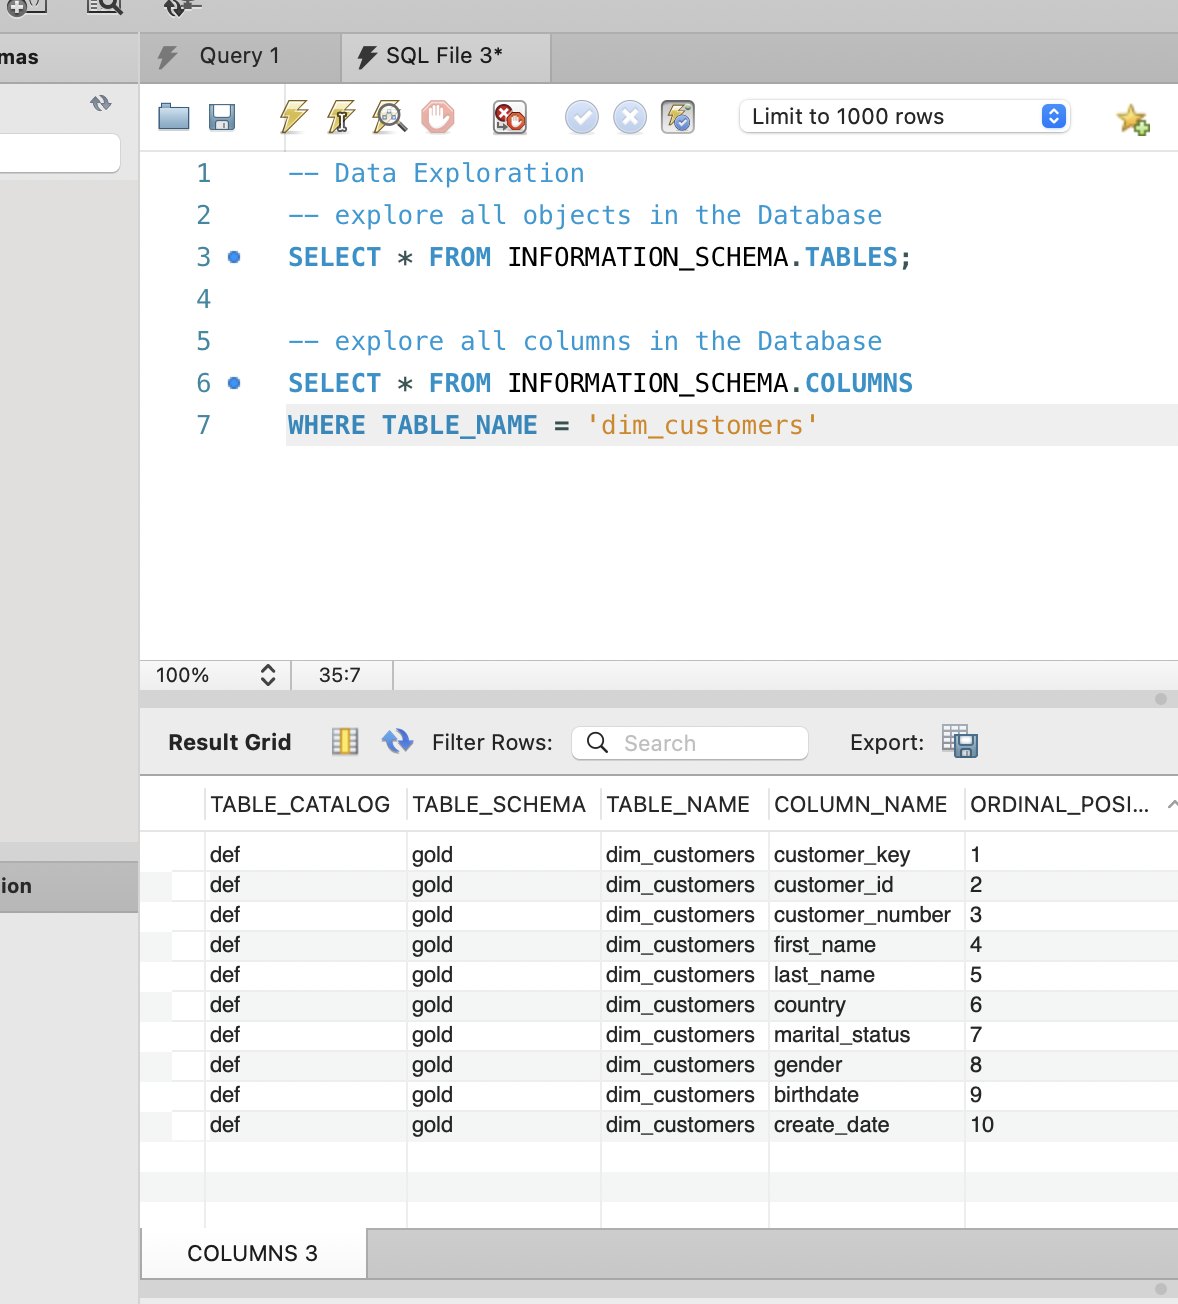Image resolution: width=1178 pixels, height=1304 pixels.
Task: Rollback the current transaction
Action: pos(630,117)
